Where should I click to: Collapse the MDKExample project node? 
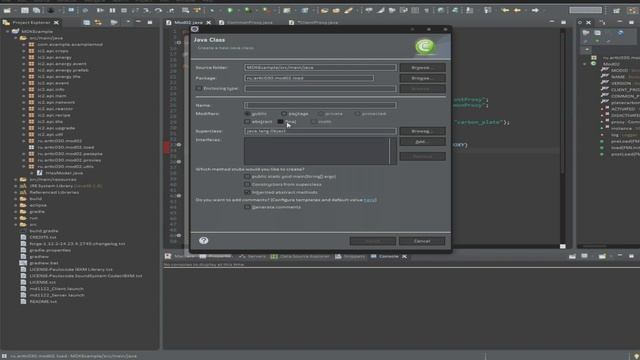pos(8,31)
